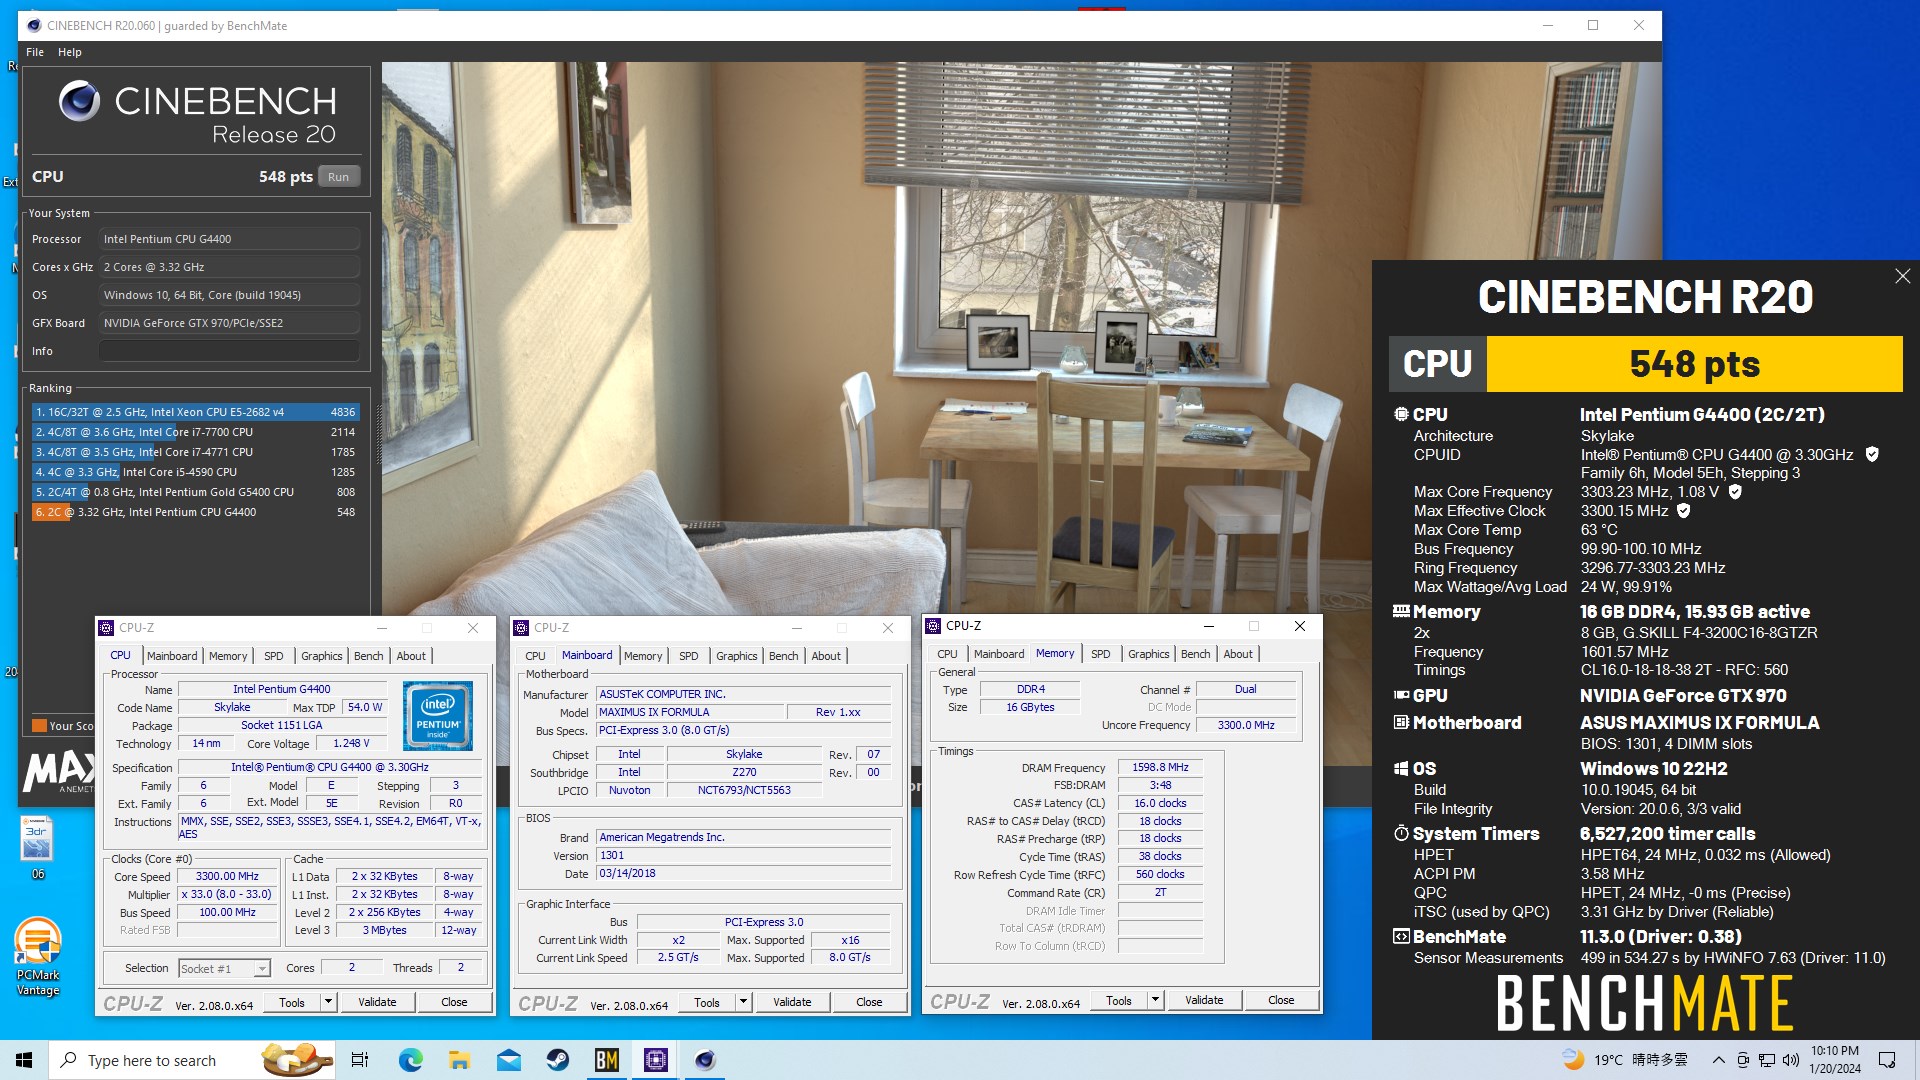Image resolution: width=1920 pixels, height=1080 pixels.
Task: Select ranking row Intel Pentium Gold G5400 CPU
Action: 195,492
